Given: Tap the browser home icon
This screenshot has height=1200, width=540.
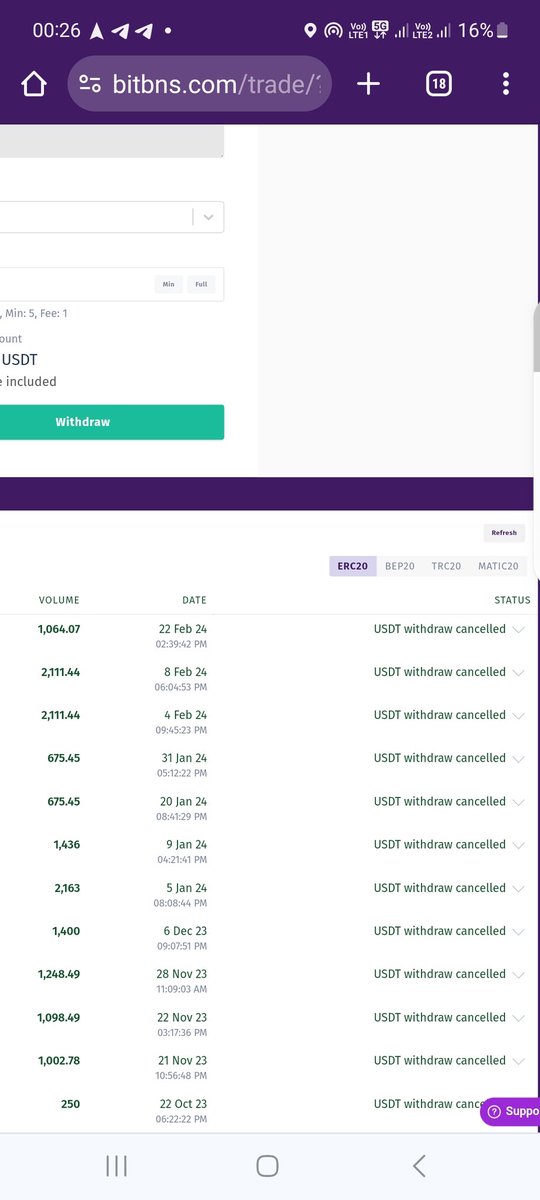Looking at the screenshot, I should coord(34,84).
